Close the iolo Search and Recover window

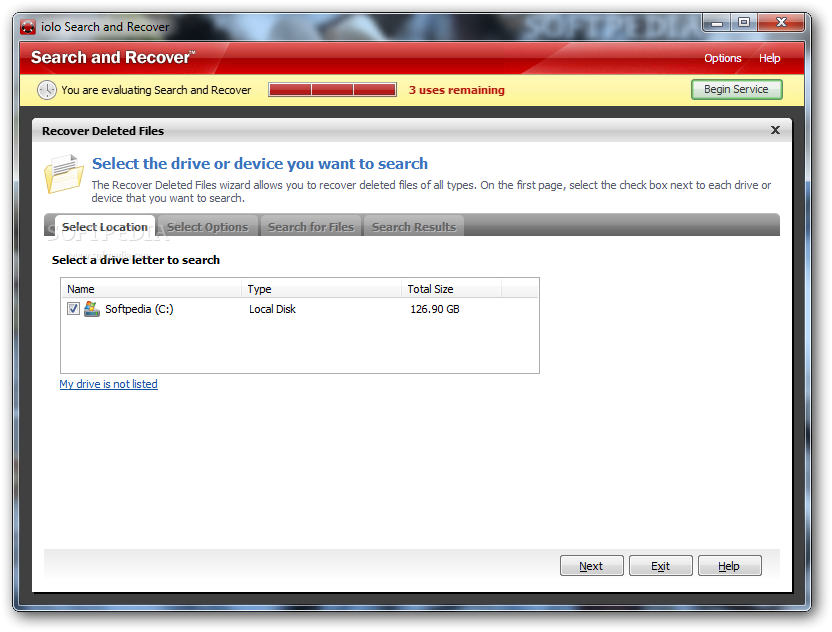tap(781, 22)
